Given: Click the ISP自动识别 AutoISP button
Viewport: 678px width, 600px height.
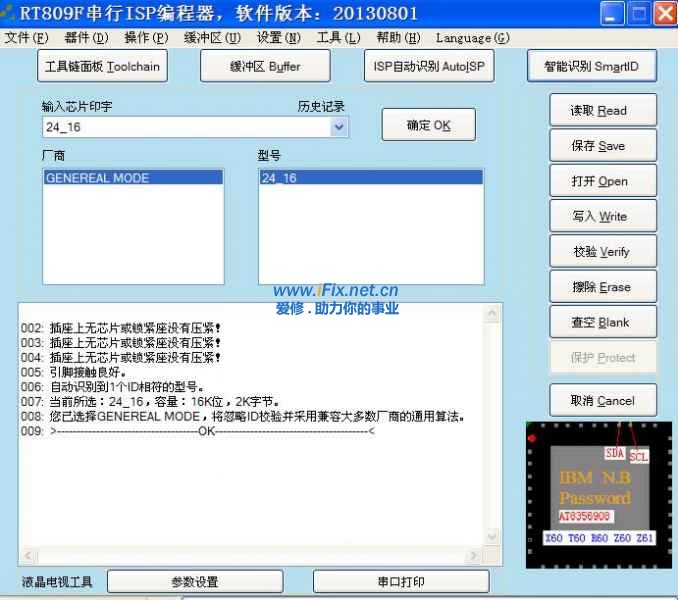Looking at the screenshot, I should 429,66.
